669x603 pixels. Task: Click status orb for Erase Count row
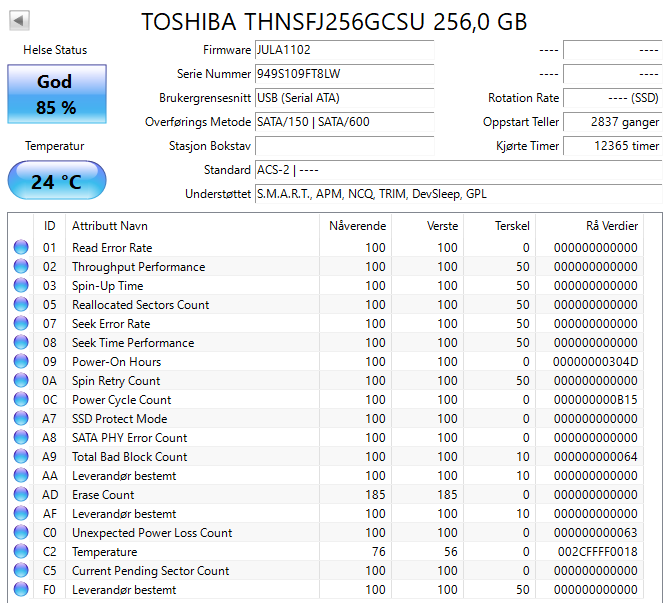21,495
